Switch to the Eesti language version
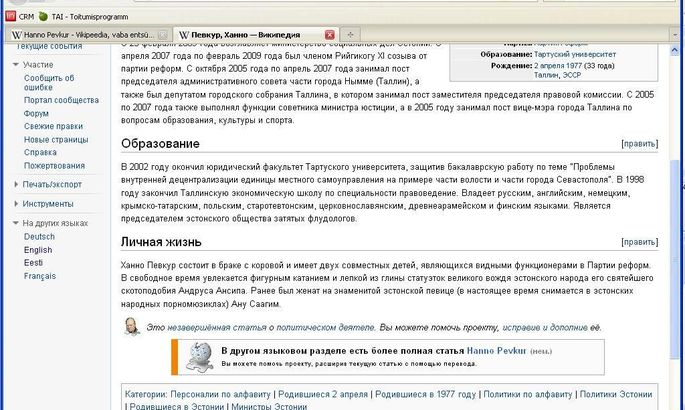 tap(33, 263)
